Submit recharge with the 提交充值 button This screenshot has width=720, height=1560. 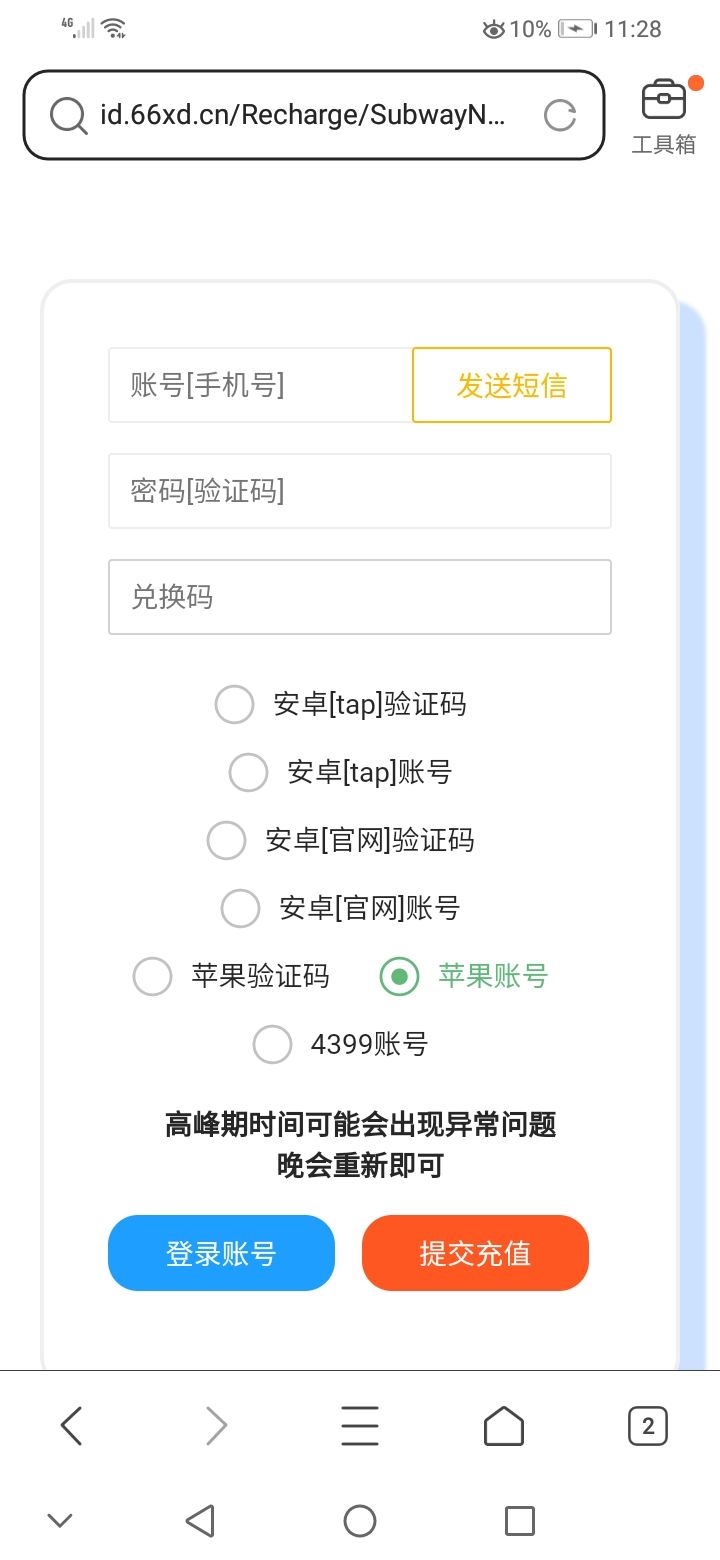pos(475,1253)
